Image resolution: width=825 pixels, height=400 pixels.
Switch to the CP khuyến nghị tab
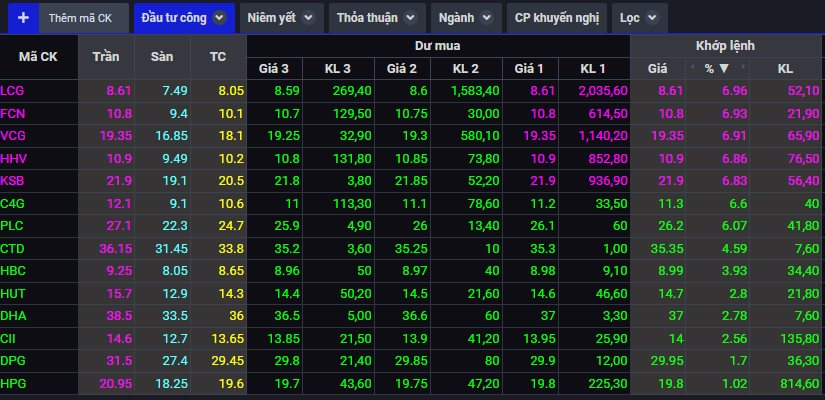(555, 18)
